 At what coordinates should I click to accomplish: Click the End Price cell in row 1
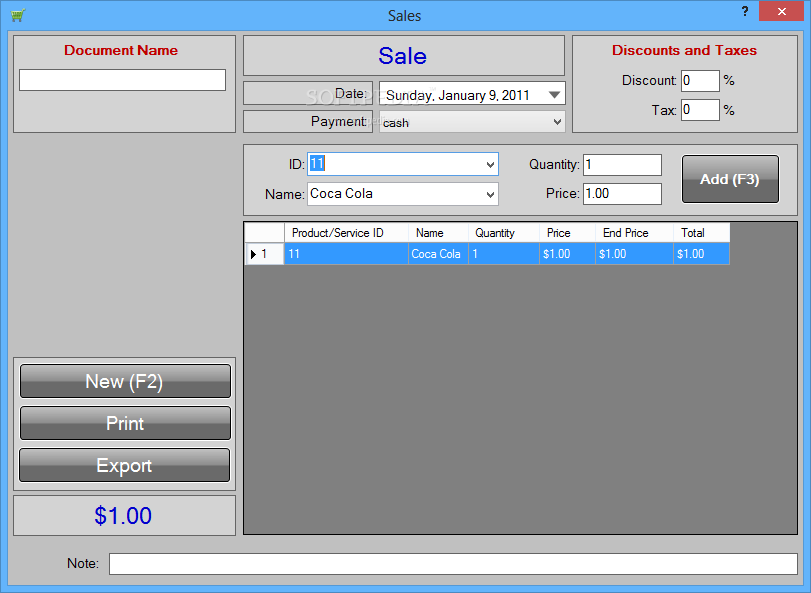tap(634, 254)
